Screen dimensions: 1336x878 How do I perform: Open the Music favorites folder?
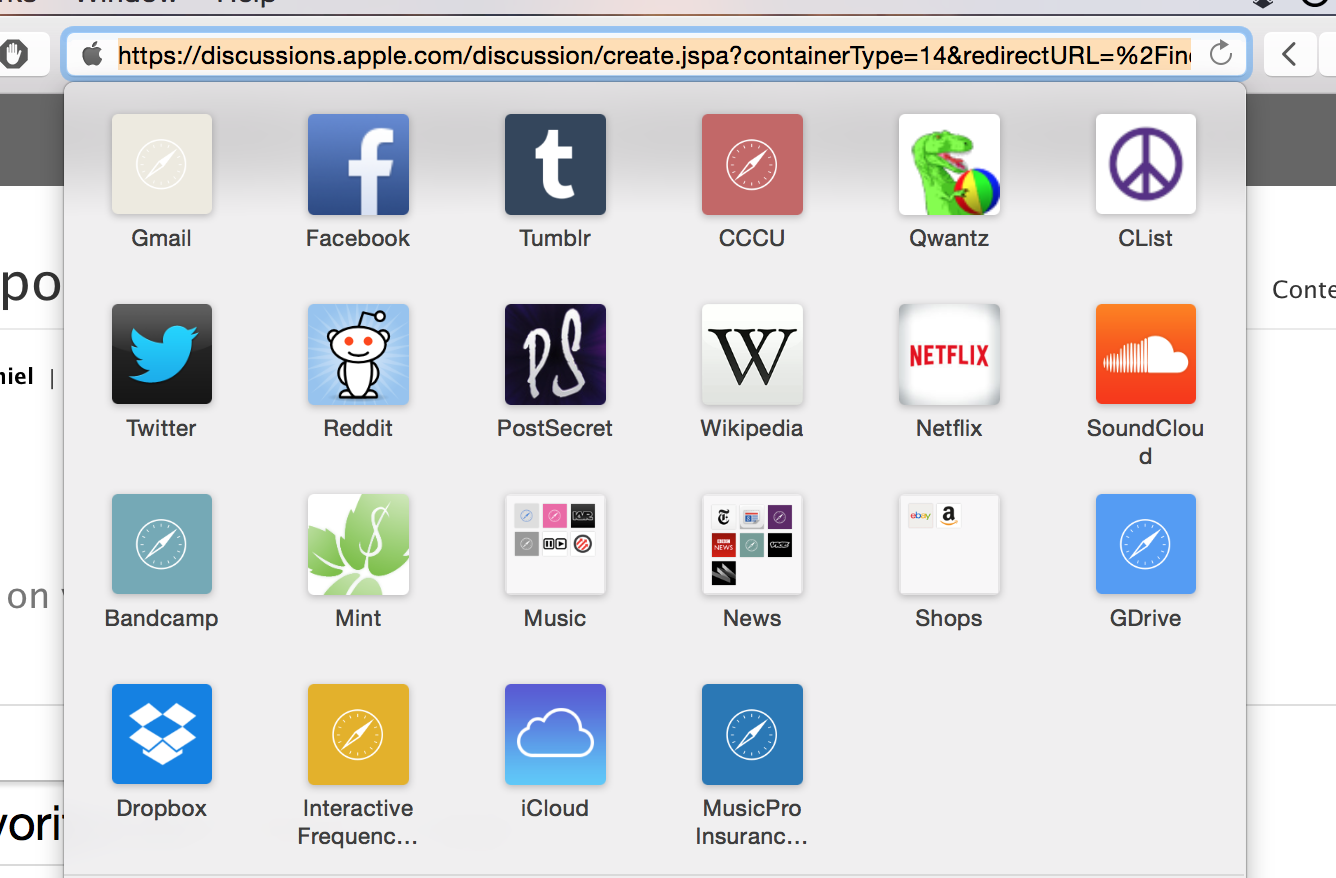pyautogui.click(x=555, y=544)
